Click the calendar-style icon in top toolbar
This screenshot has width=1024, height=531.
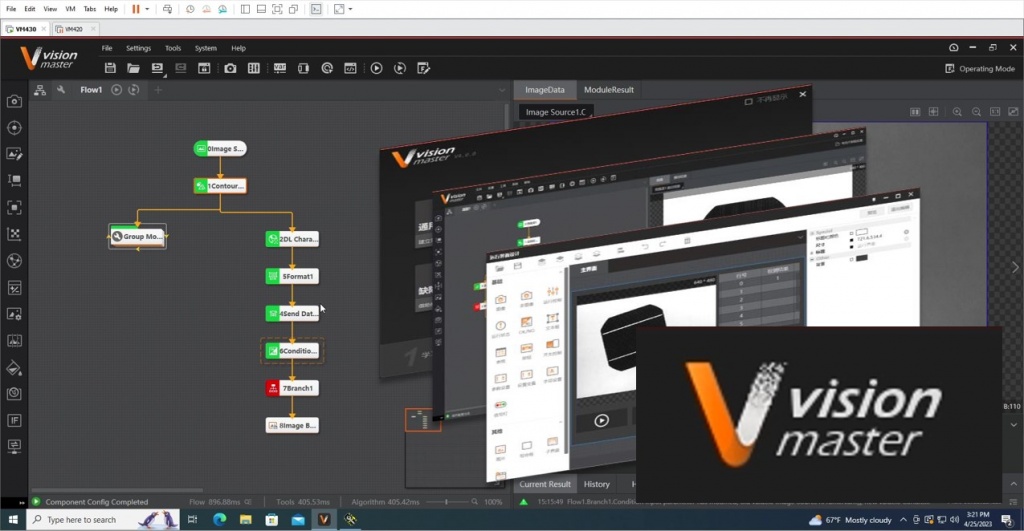204,68
